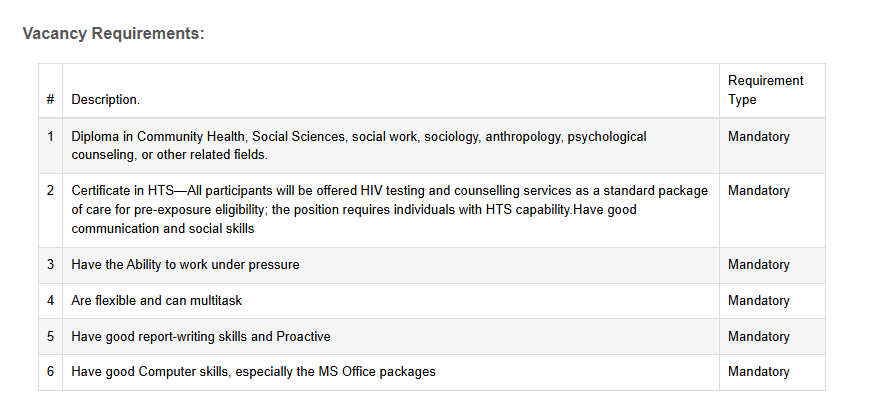The image size is (871, 410).
Task: Select the Diploma in Community Health description
Action: tap(359, 146)
